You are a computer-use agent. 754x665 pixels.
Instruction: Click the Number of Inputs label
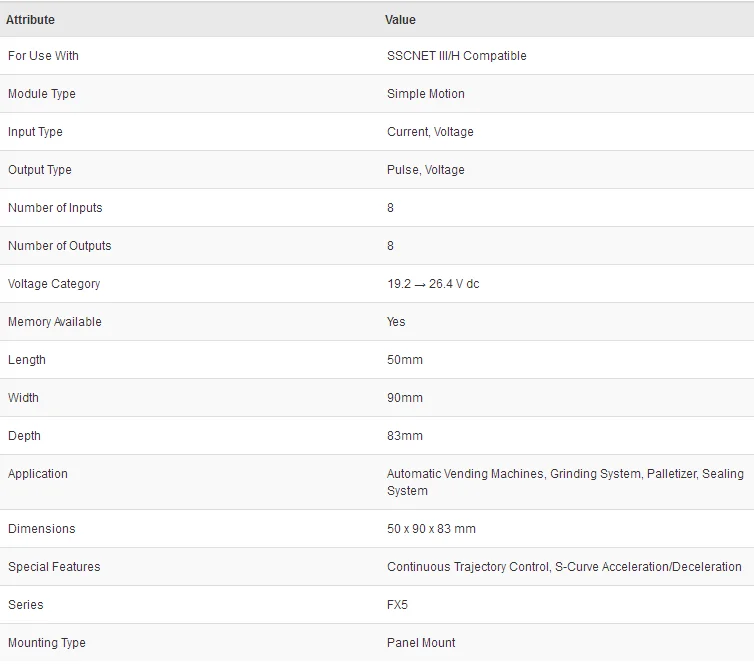coord(55,208)
